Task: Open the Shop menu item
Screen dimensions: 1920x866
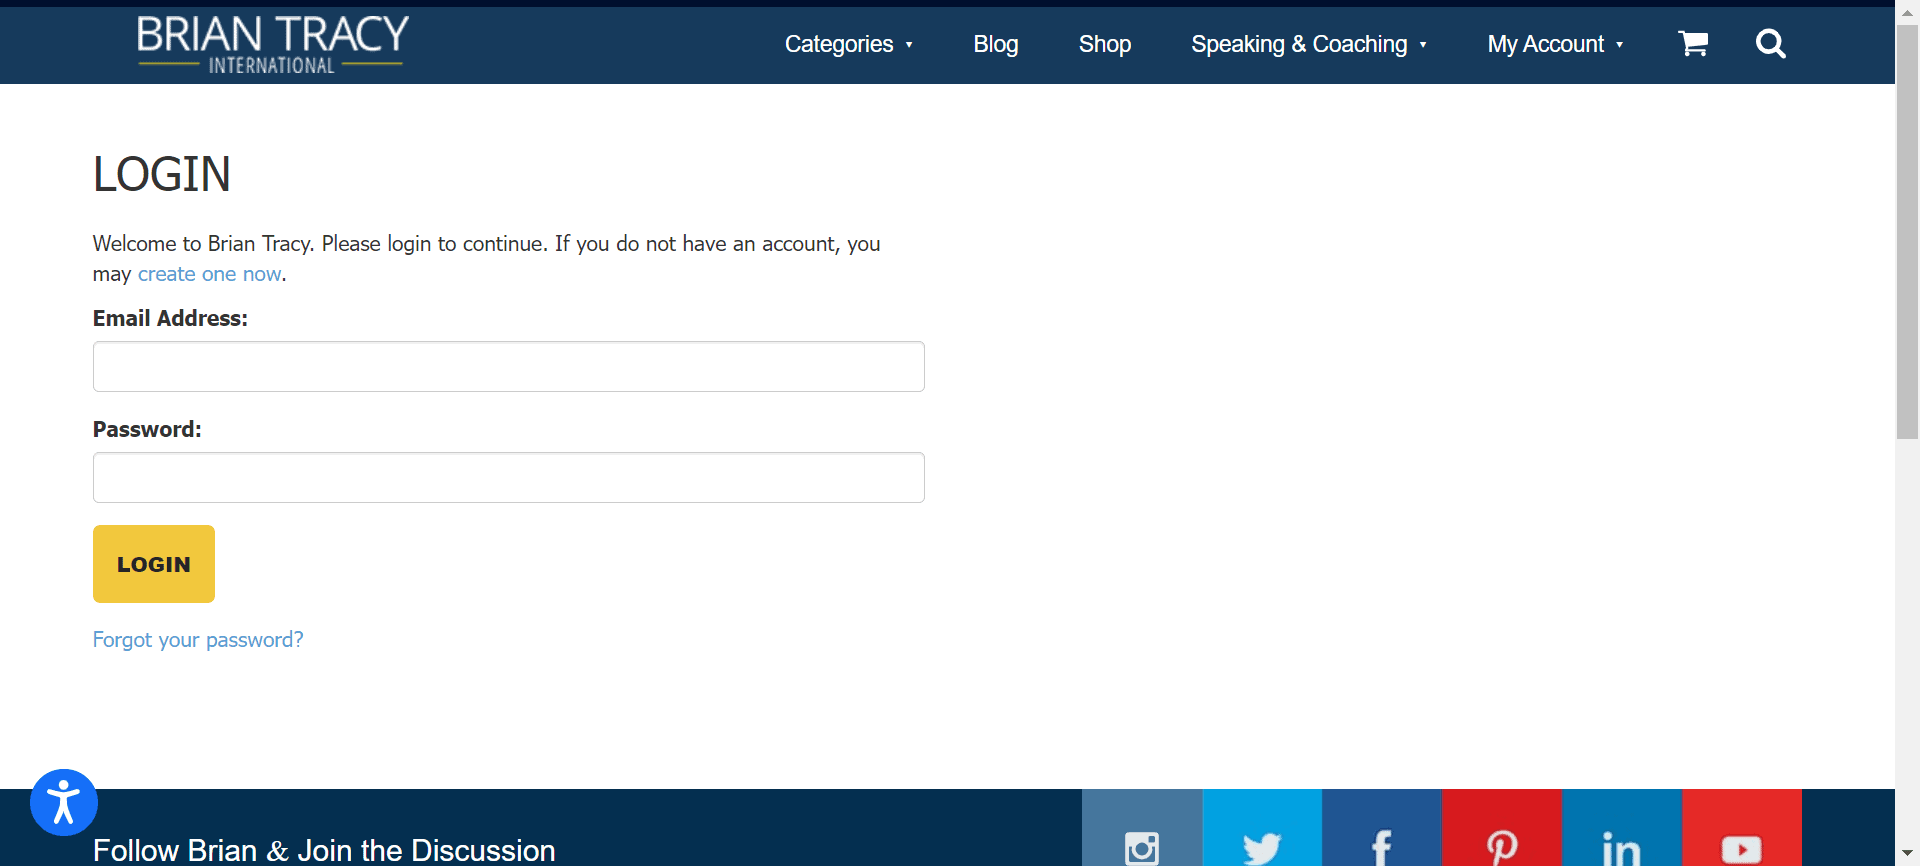Action: [x=1104, y=45]
